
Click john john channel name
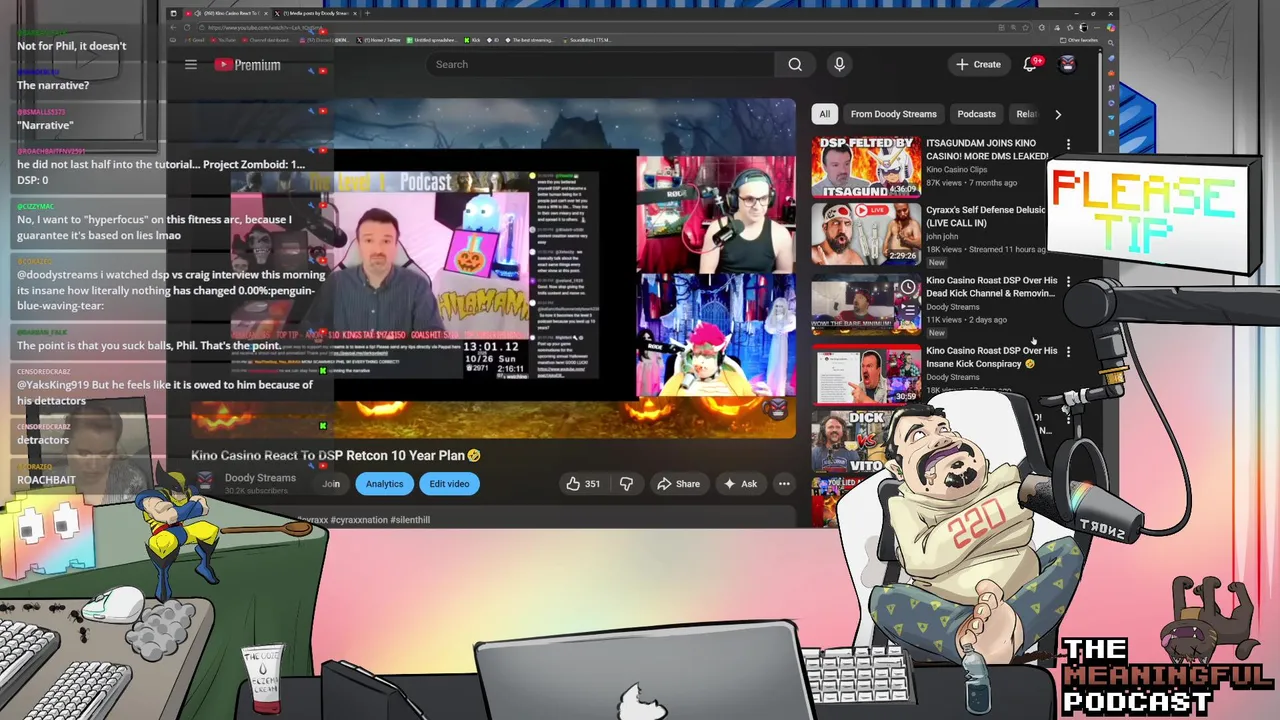tap(942, 237)
